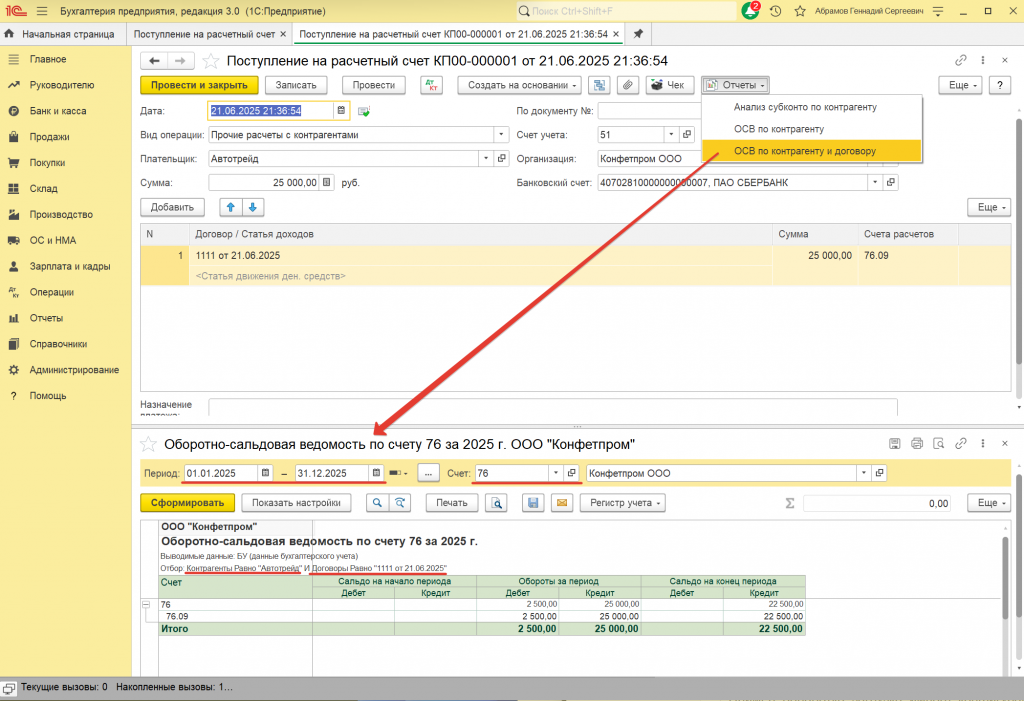This screenshot has height=701, width=1024.
Task: Close the Поступление на расчетный счет list tab
Action: [283, 34]
